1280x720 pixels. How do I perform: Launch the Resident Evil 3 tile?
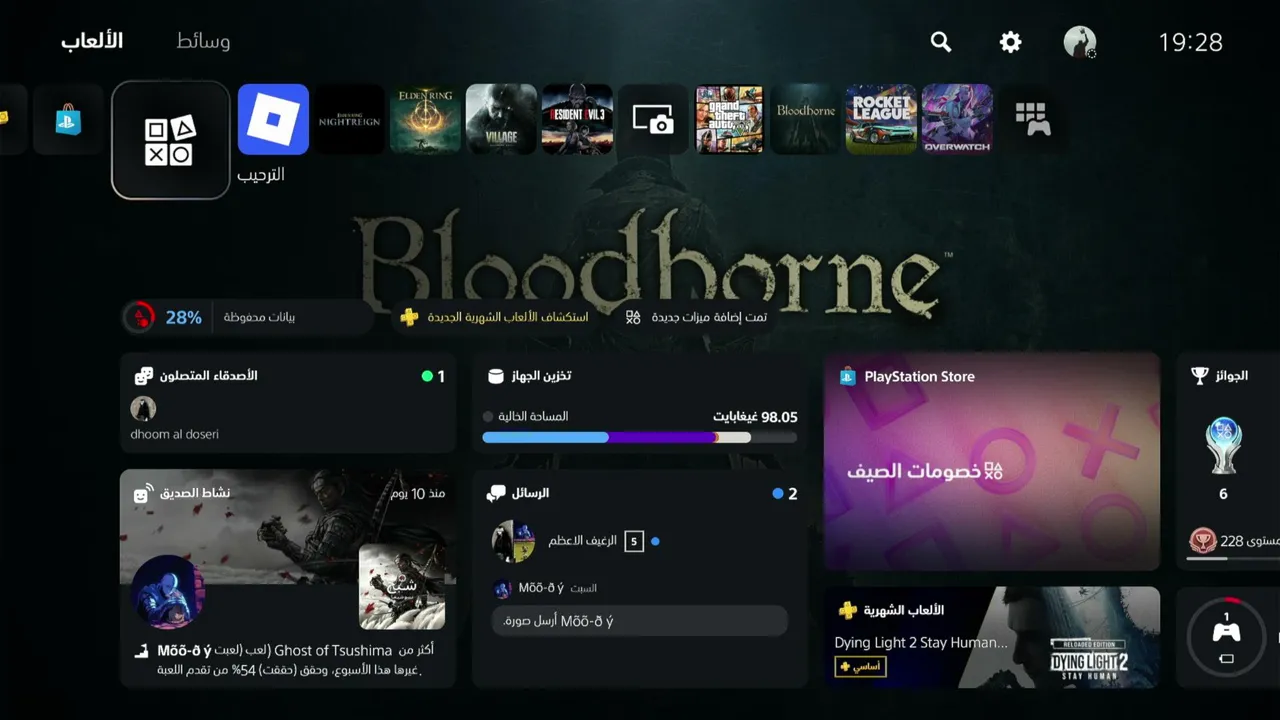pyautogui.click(x=577, y=119)
